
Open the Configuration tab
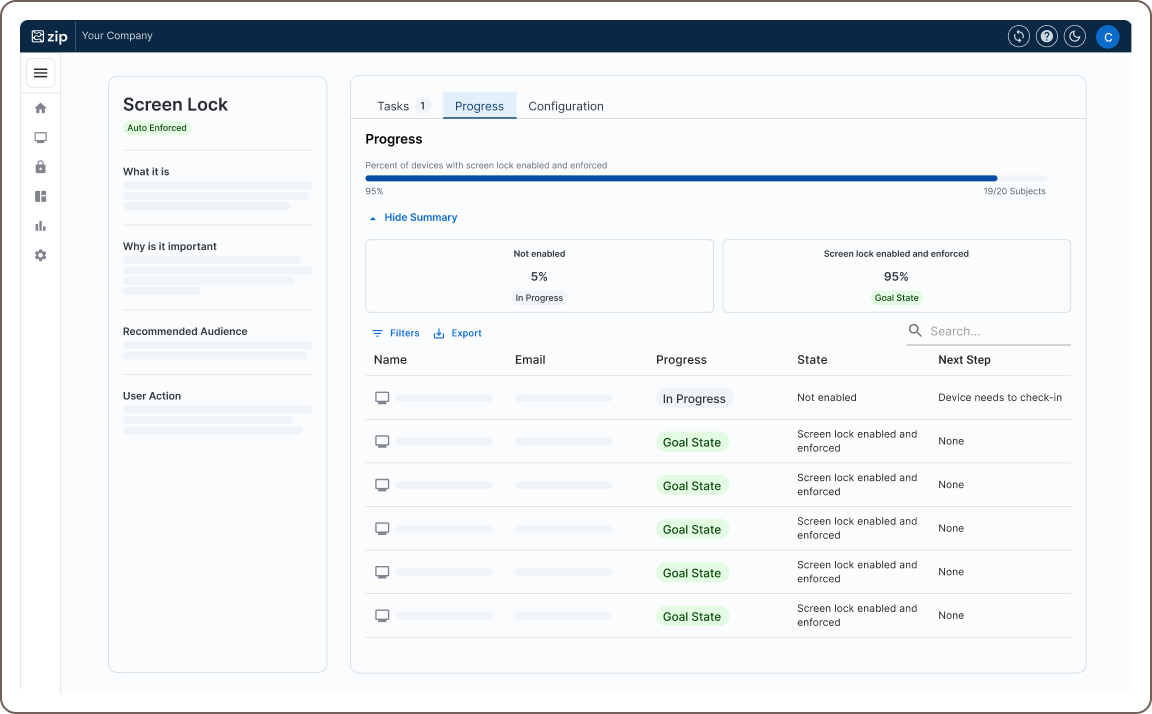[566, 105]
